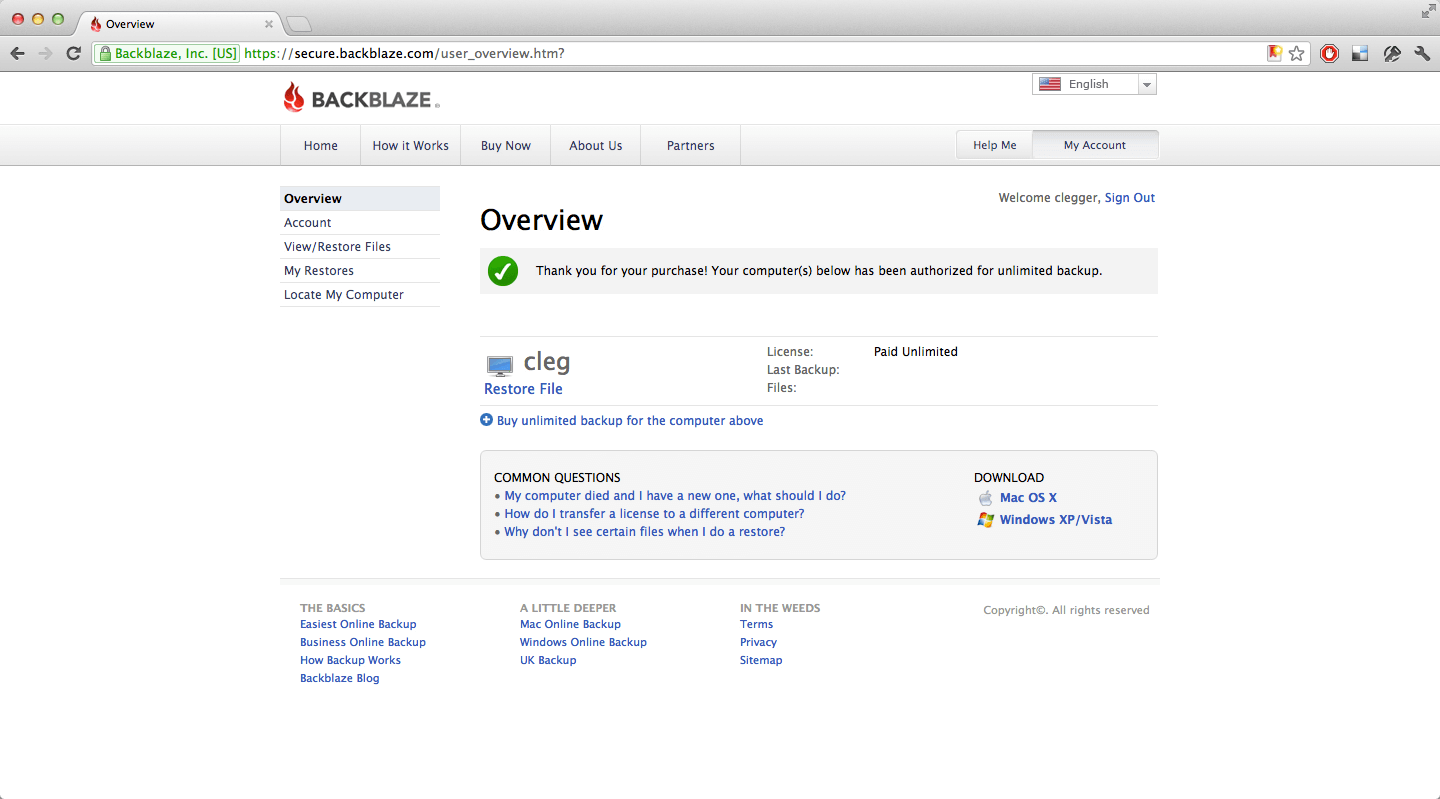The width and height of the screenshot is (1440, 799).
Task: Click the blue squares extension icon
Action: (1360, 53)
